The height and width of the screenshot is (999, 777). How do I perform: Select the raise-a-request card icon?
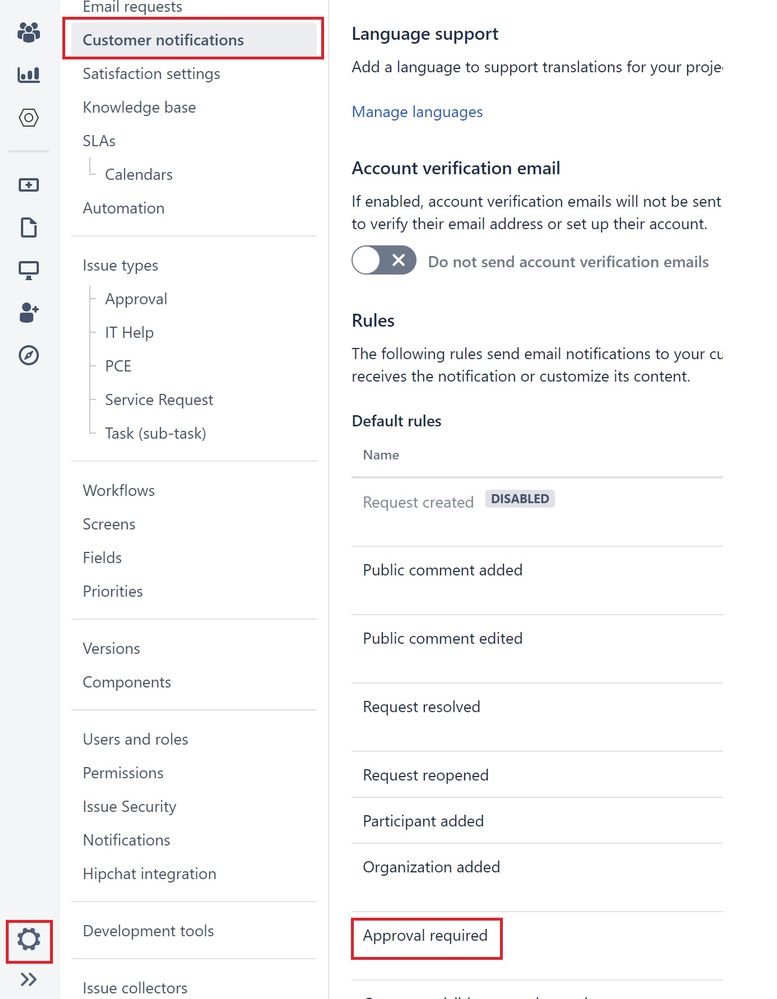pyautogui.click(x=29, y=184)
